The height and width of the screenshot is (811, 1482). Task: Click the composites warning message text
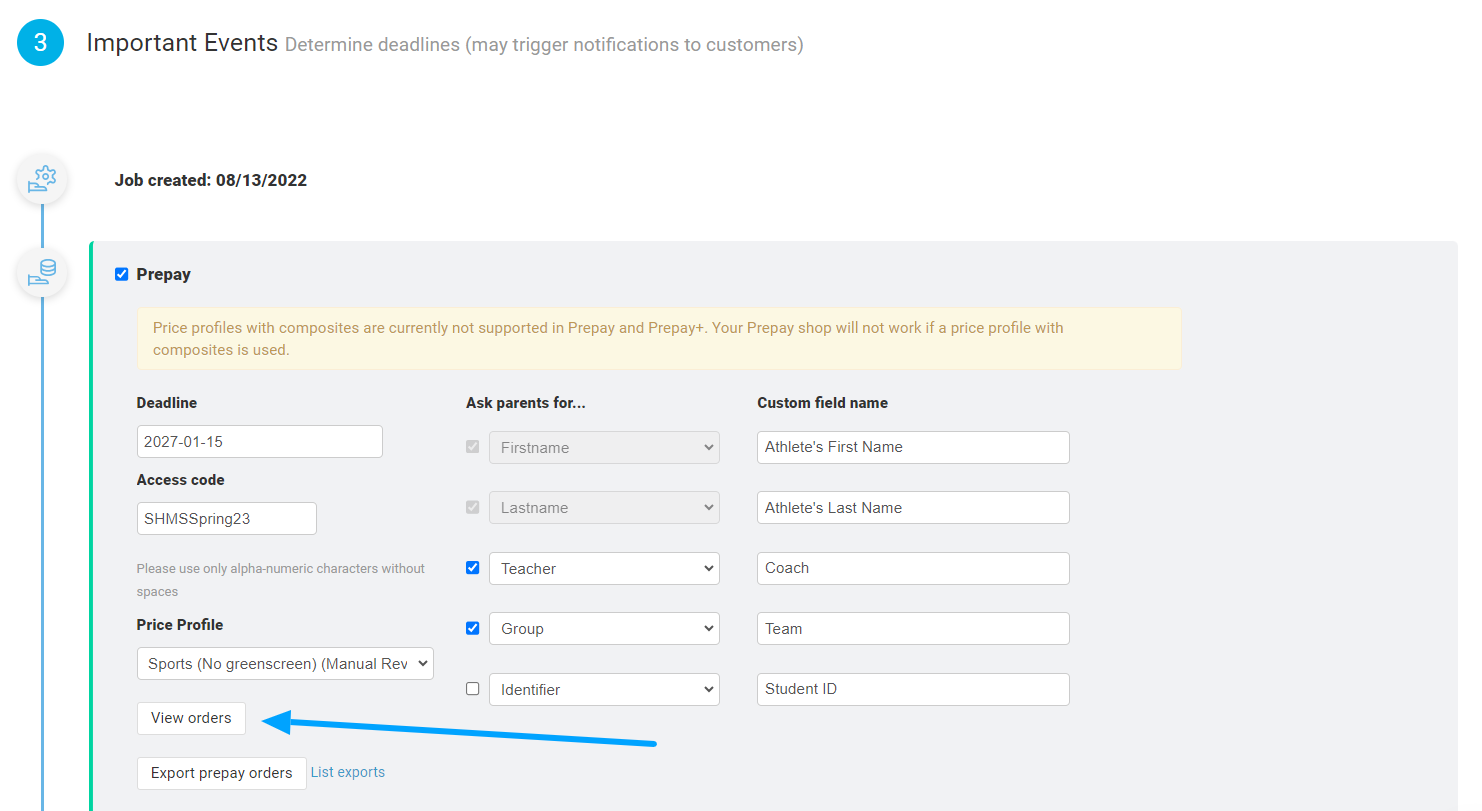pos(608,339)
